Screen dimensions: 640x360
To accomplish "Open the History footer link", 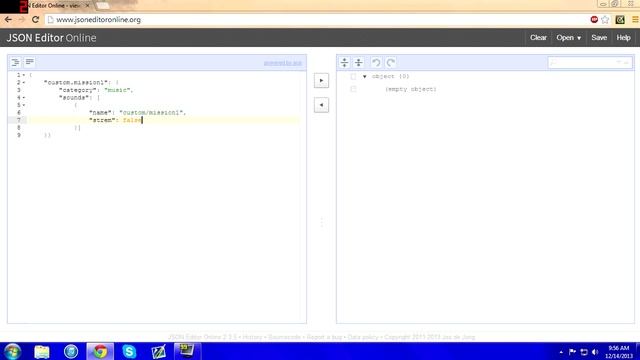I will click(252, 337).
